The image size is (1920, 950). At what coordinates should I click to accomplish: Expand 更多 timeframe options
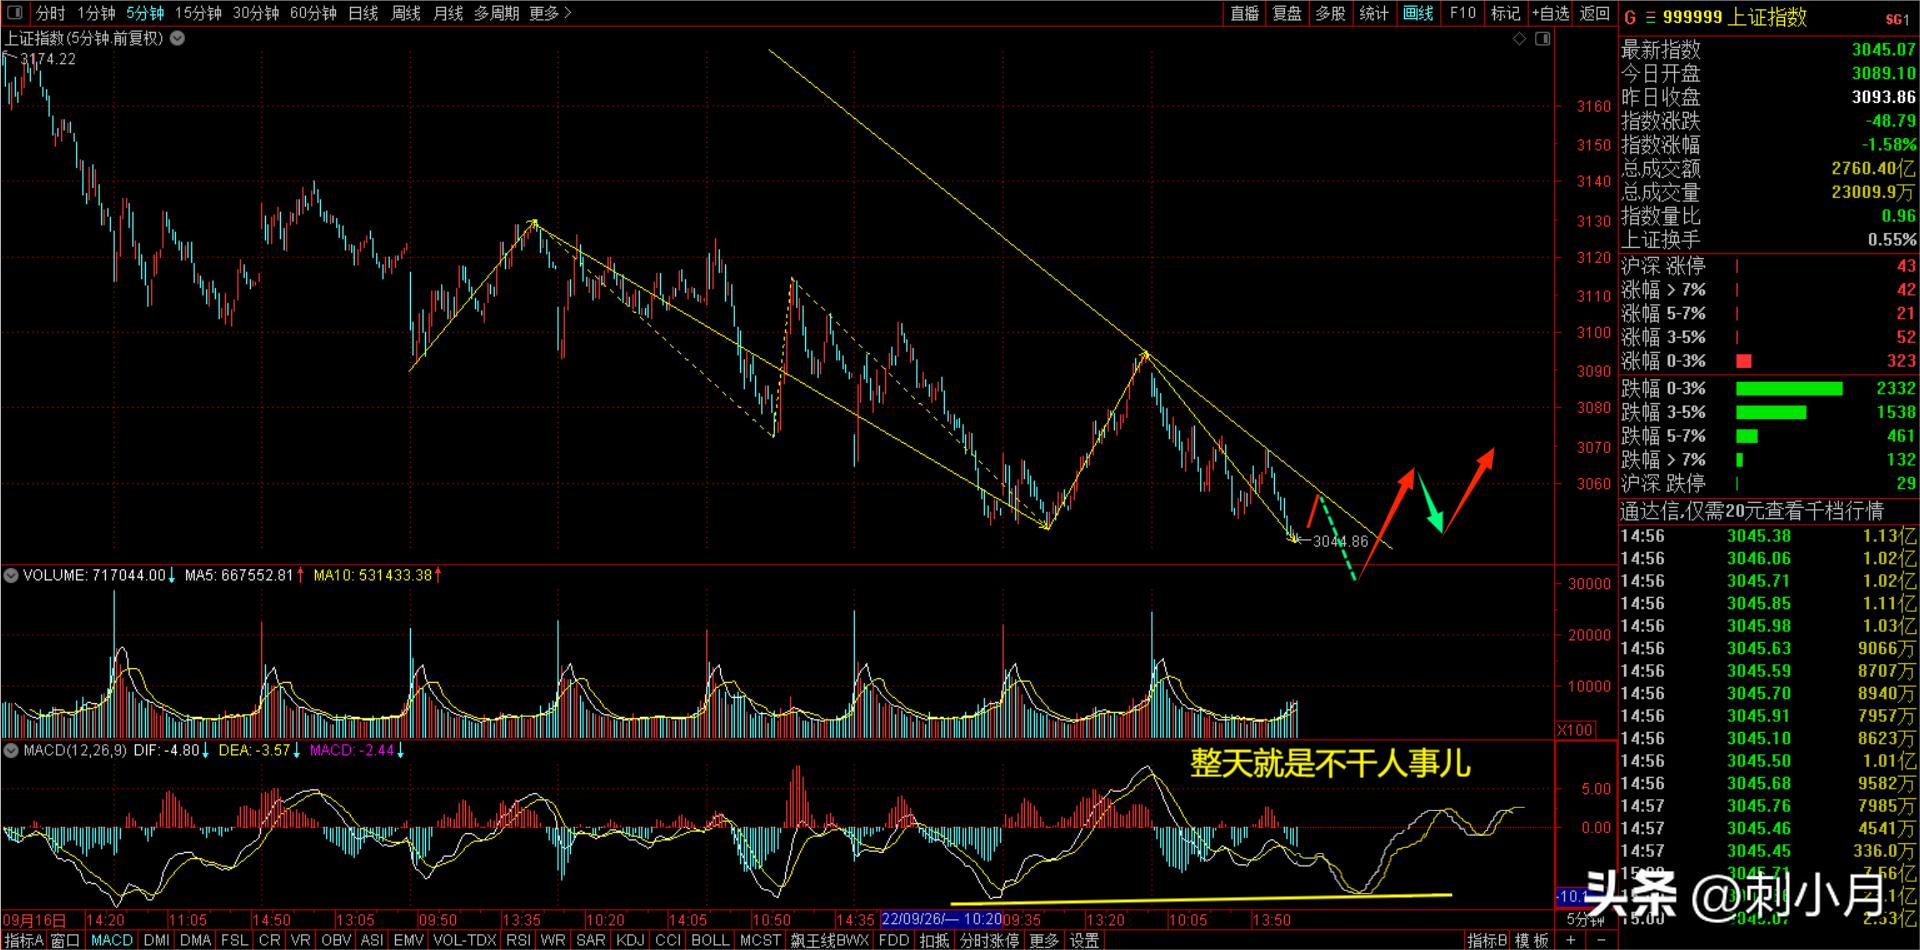(x=550, y=13)
